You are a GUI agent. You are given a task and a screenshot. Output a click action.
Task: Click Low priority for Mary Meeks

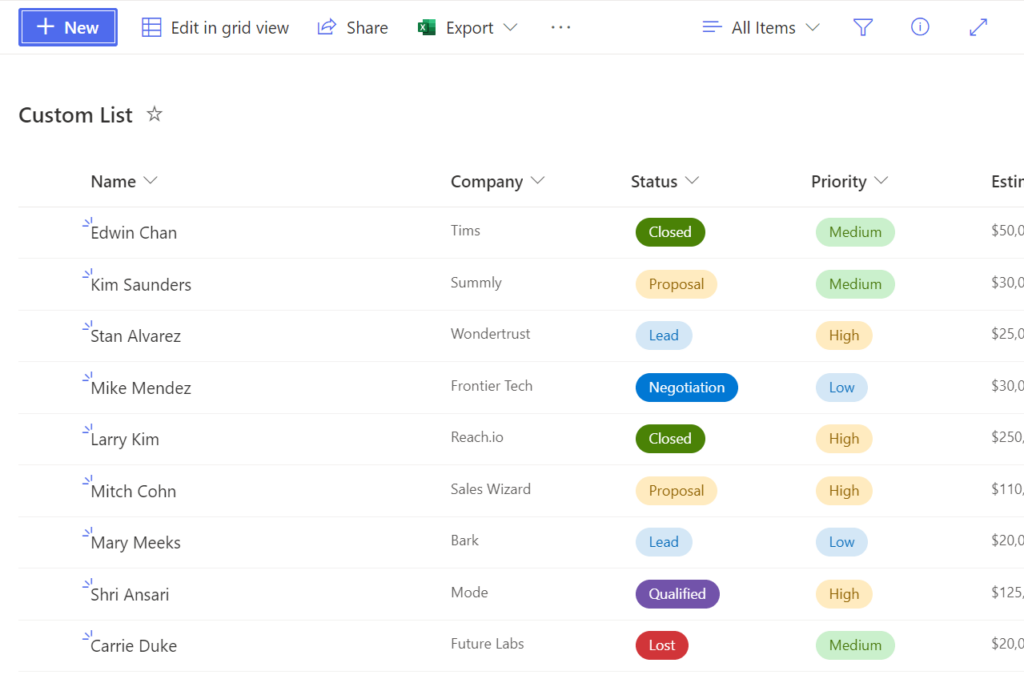pos(841,542)
